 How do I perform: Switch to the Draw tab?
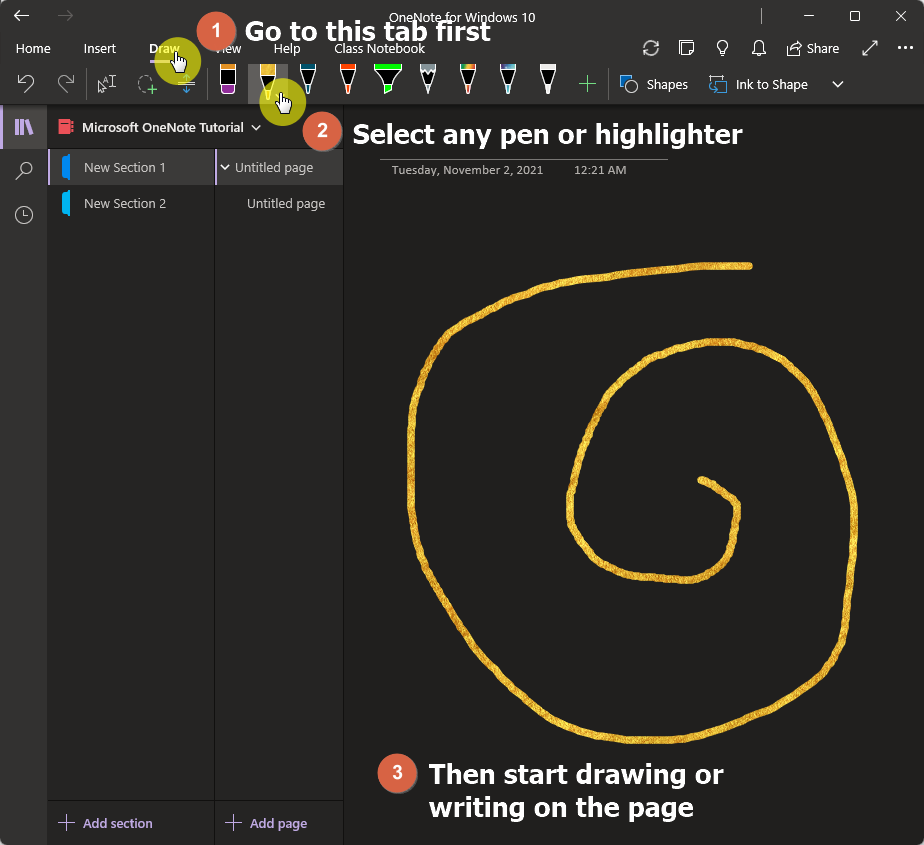click(x=164, y=48)
